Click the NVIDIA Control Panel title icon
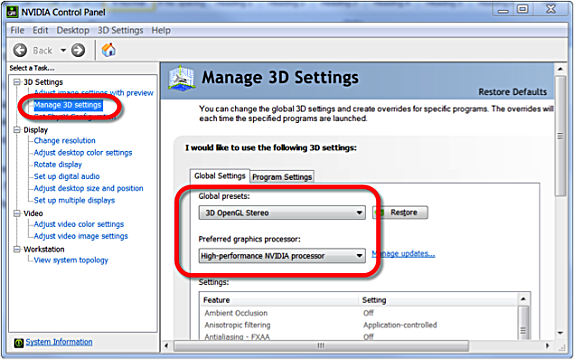 click(x=12, y=12)
